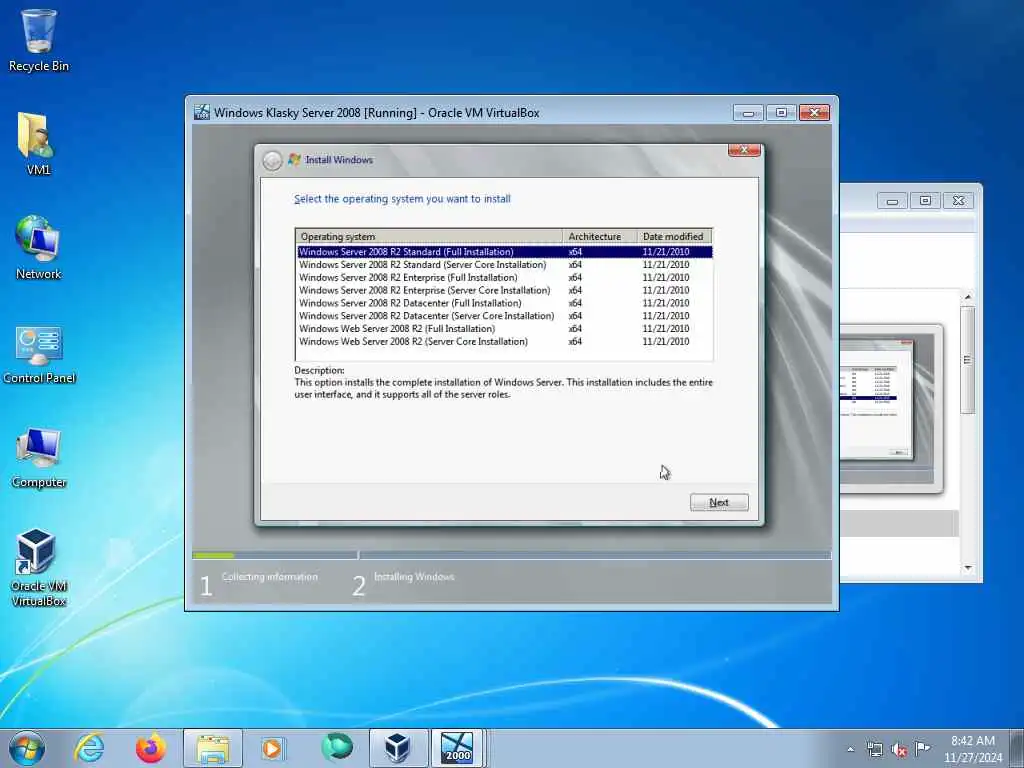Open the Recycle Bin desktop icon
The width and height of the screenshot is (1024, 768).
point(39,39)
